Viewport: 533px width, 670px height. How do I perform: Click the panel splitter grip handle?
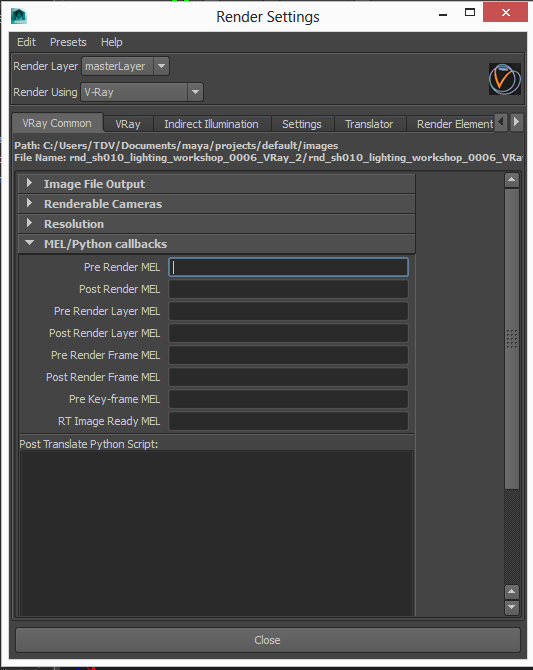click(512, 339)
